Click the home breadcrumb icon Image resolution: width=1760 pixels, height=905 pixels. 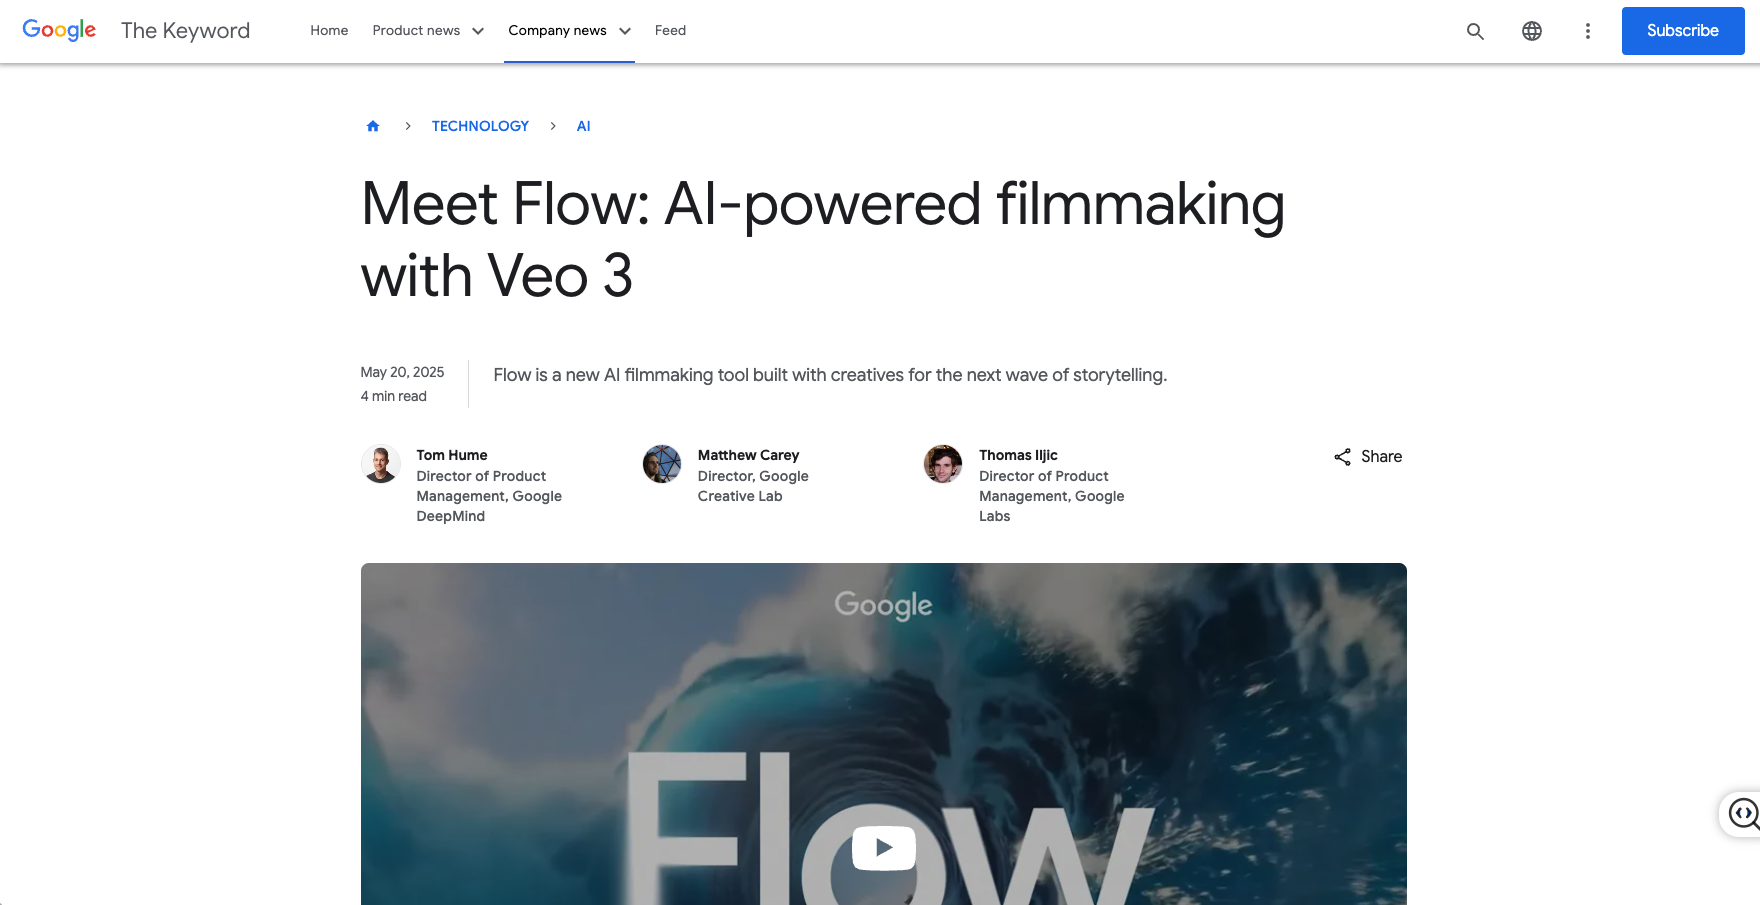click(373, 126)
